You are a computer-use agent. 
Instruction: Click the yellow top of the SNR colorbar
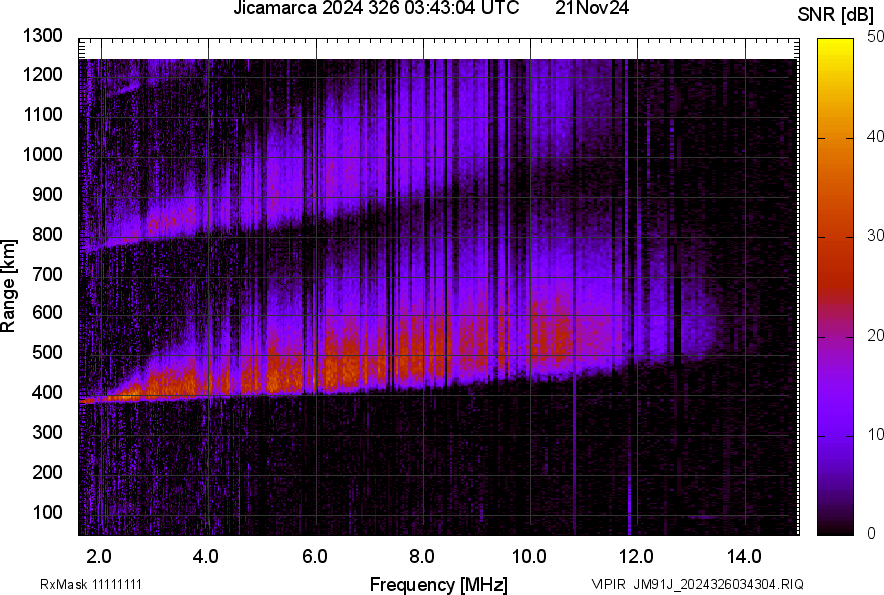pyautogui.click(x=837, y=48)
